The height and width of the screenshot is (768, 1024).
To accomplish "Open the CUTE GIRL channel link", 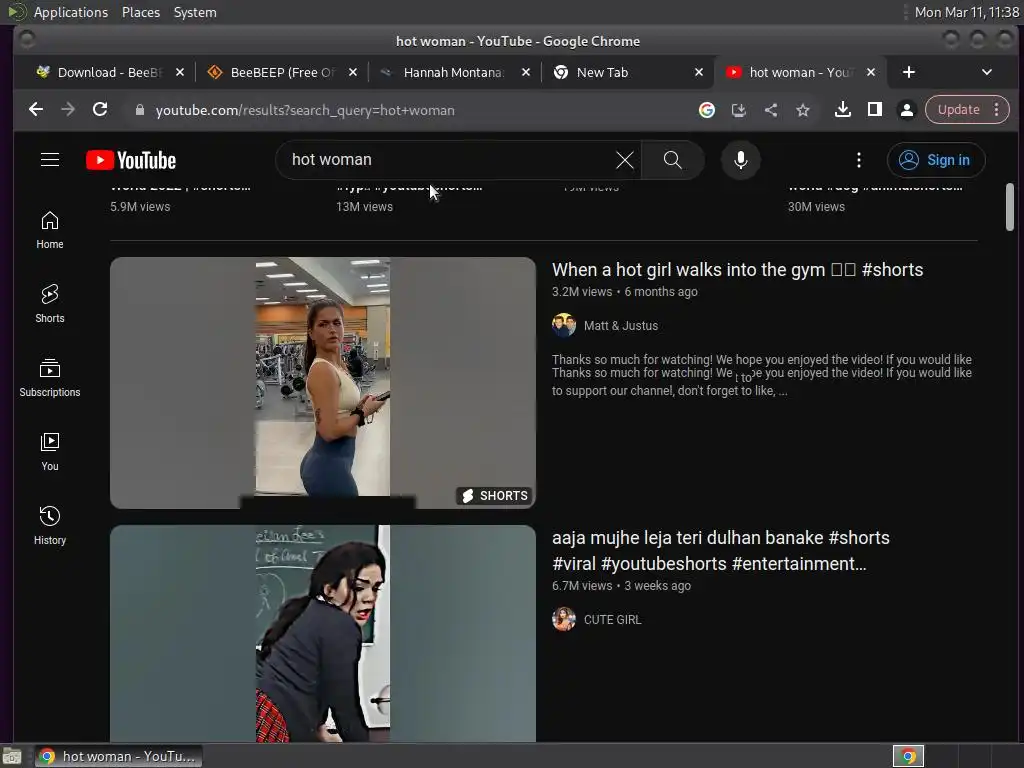I will pos(613,619).
